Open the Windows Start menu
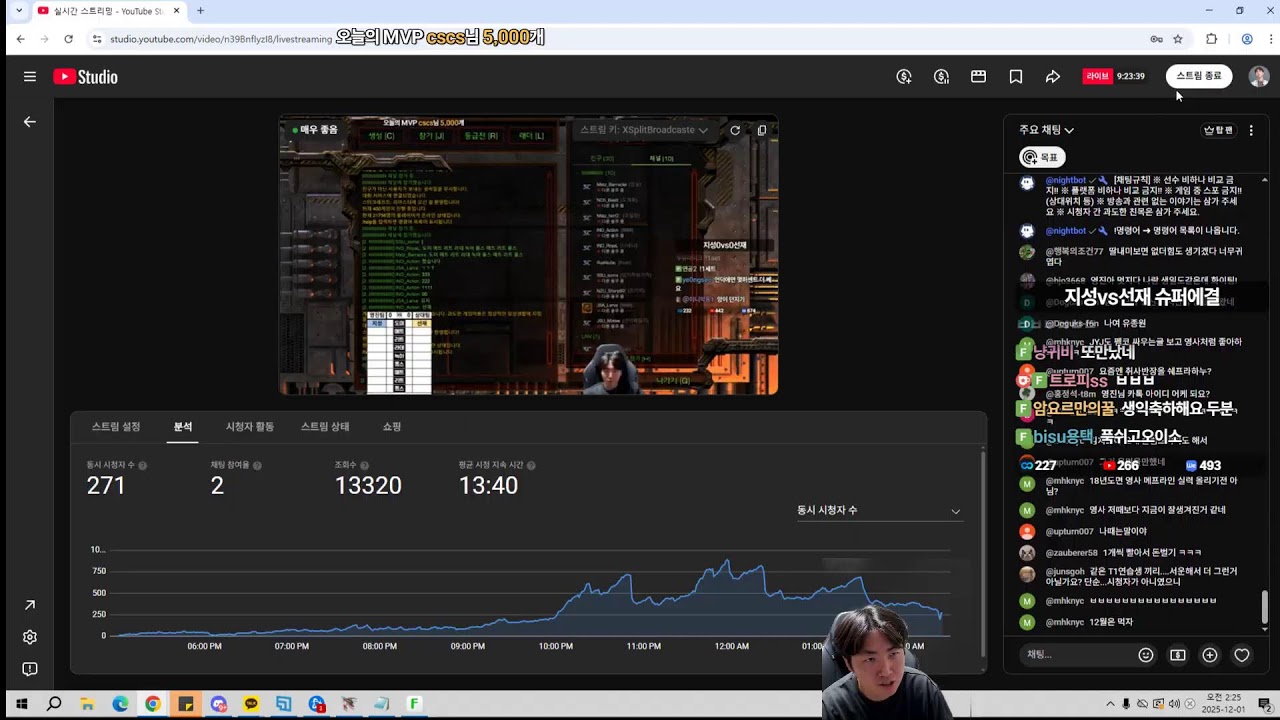Viewport: 1280px width, 720px height. (21, 704)
